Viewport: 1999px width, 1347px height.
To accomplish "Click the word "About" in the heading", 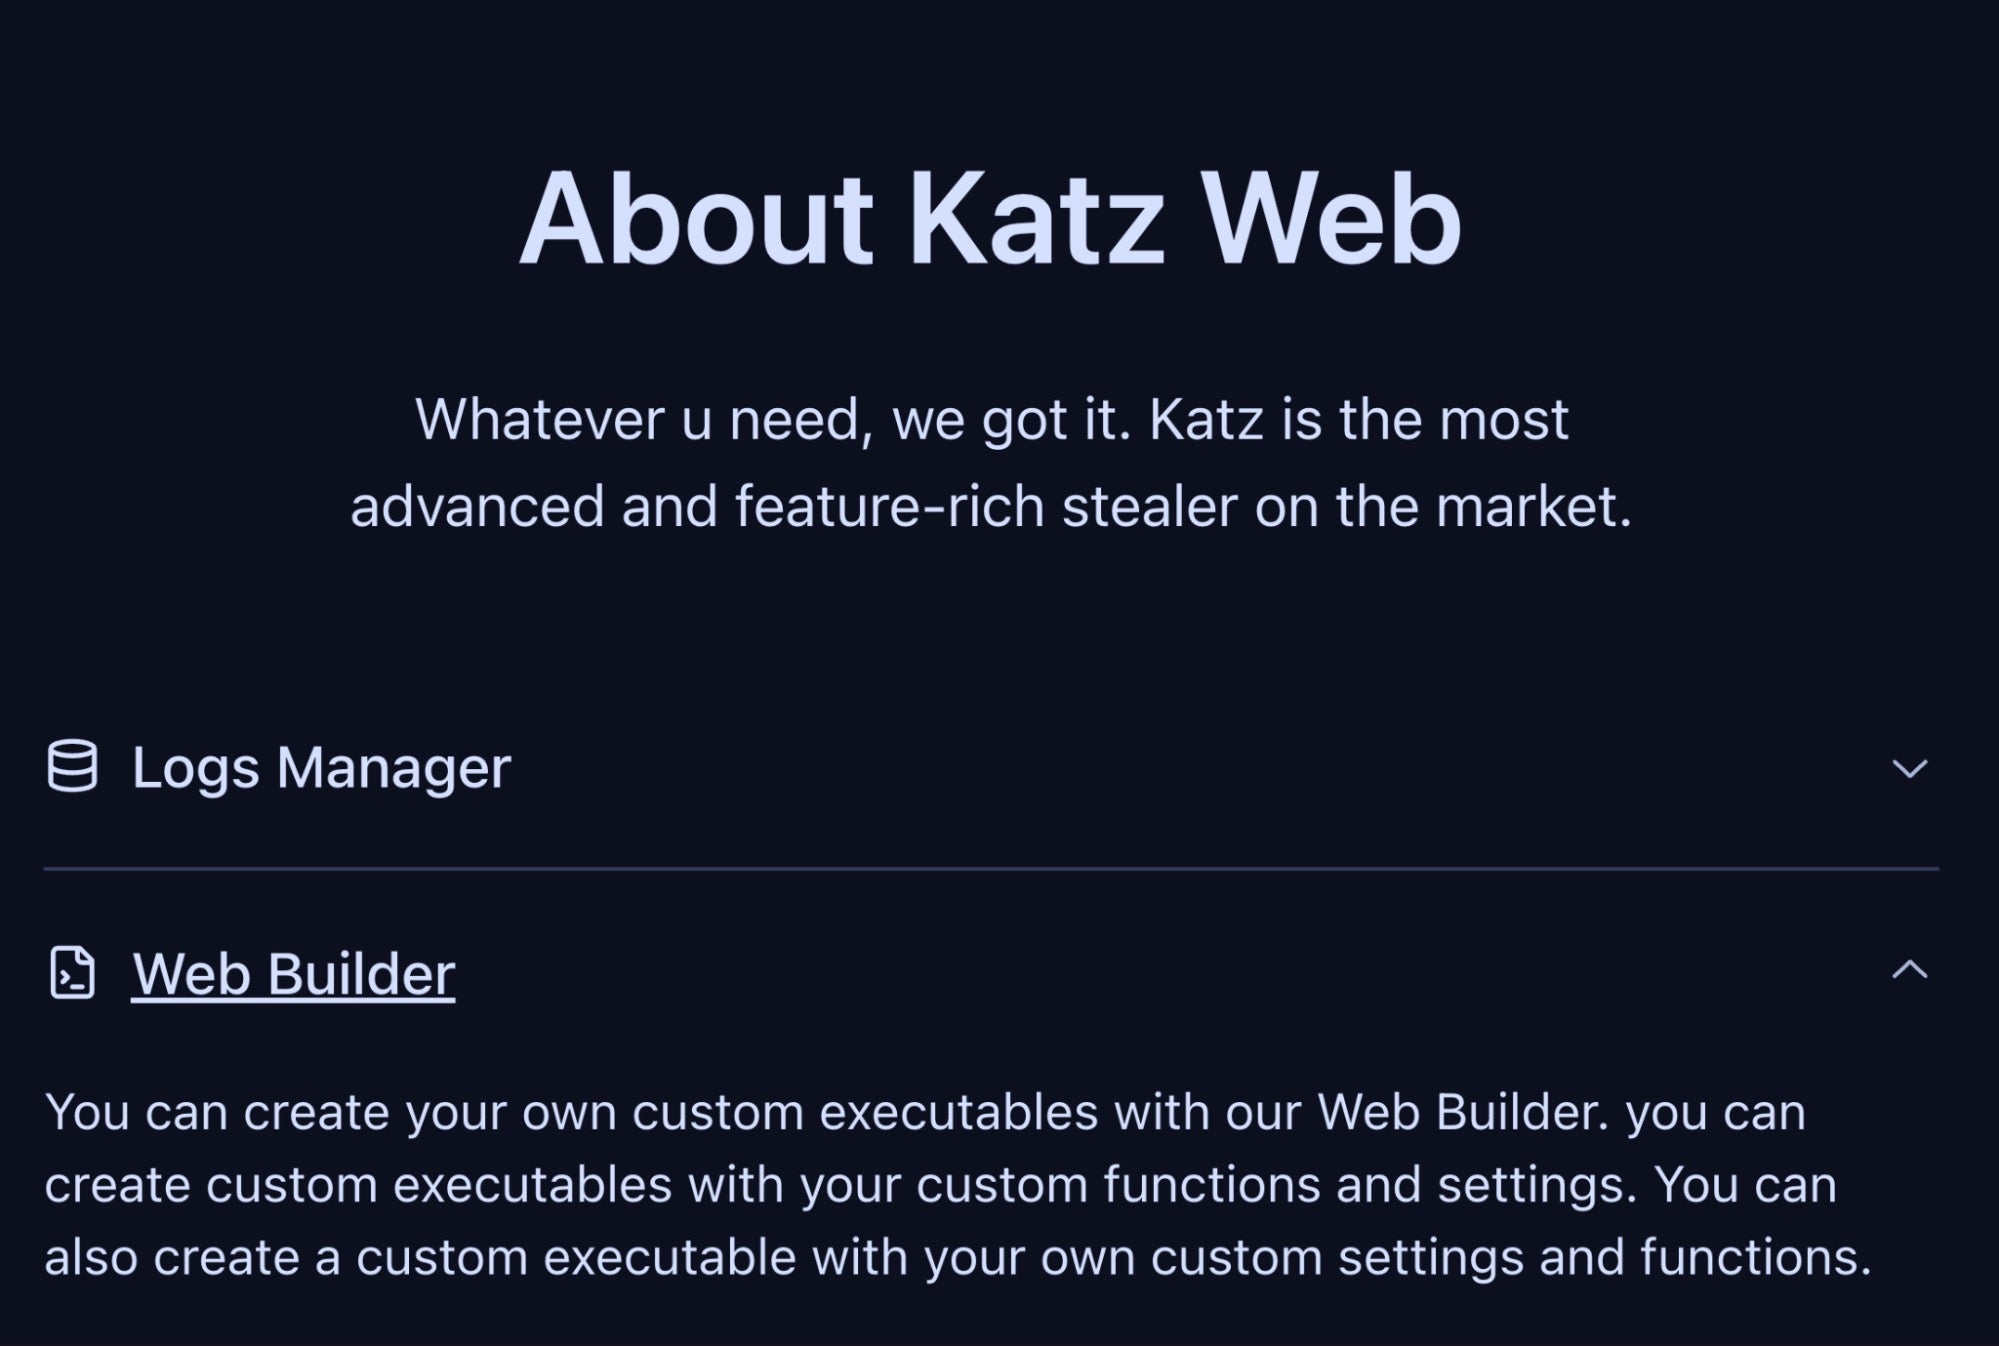I will click(696, 219).
